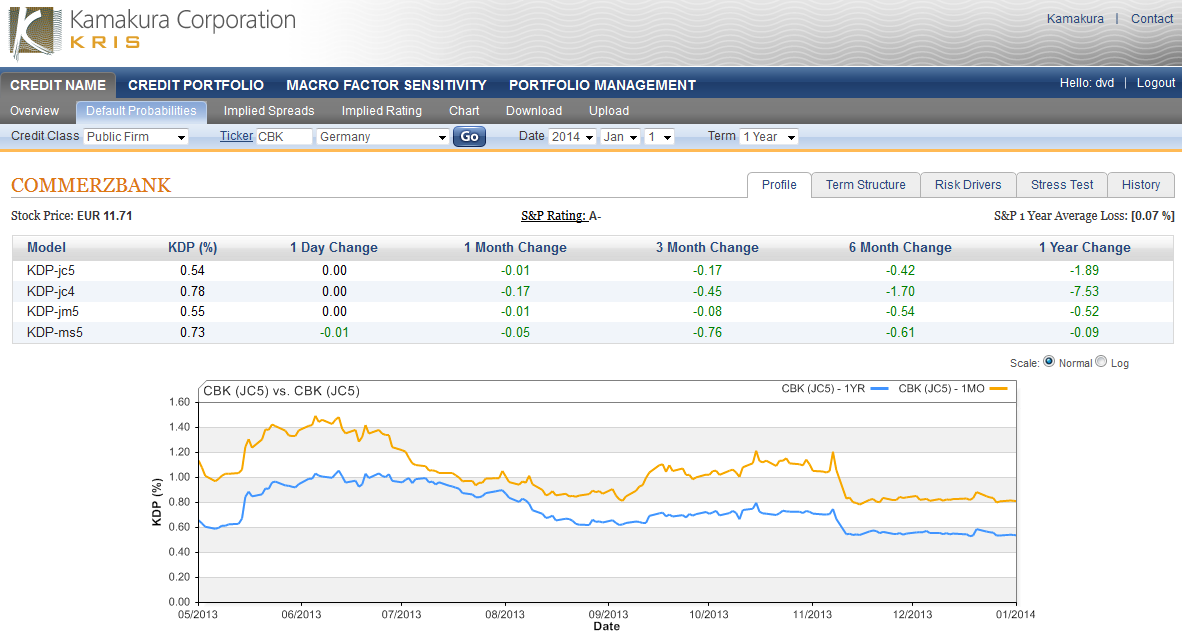Open the Implied Rating sub-tab
Viewport: 1182px width, 636px height.
coord(381,111)
